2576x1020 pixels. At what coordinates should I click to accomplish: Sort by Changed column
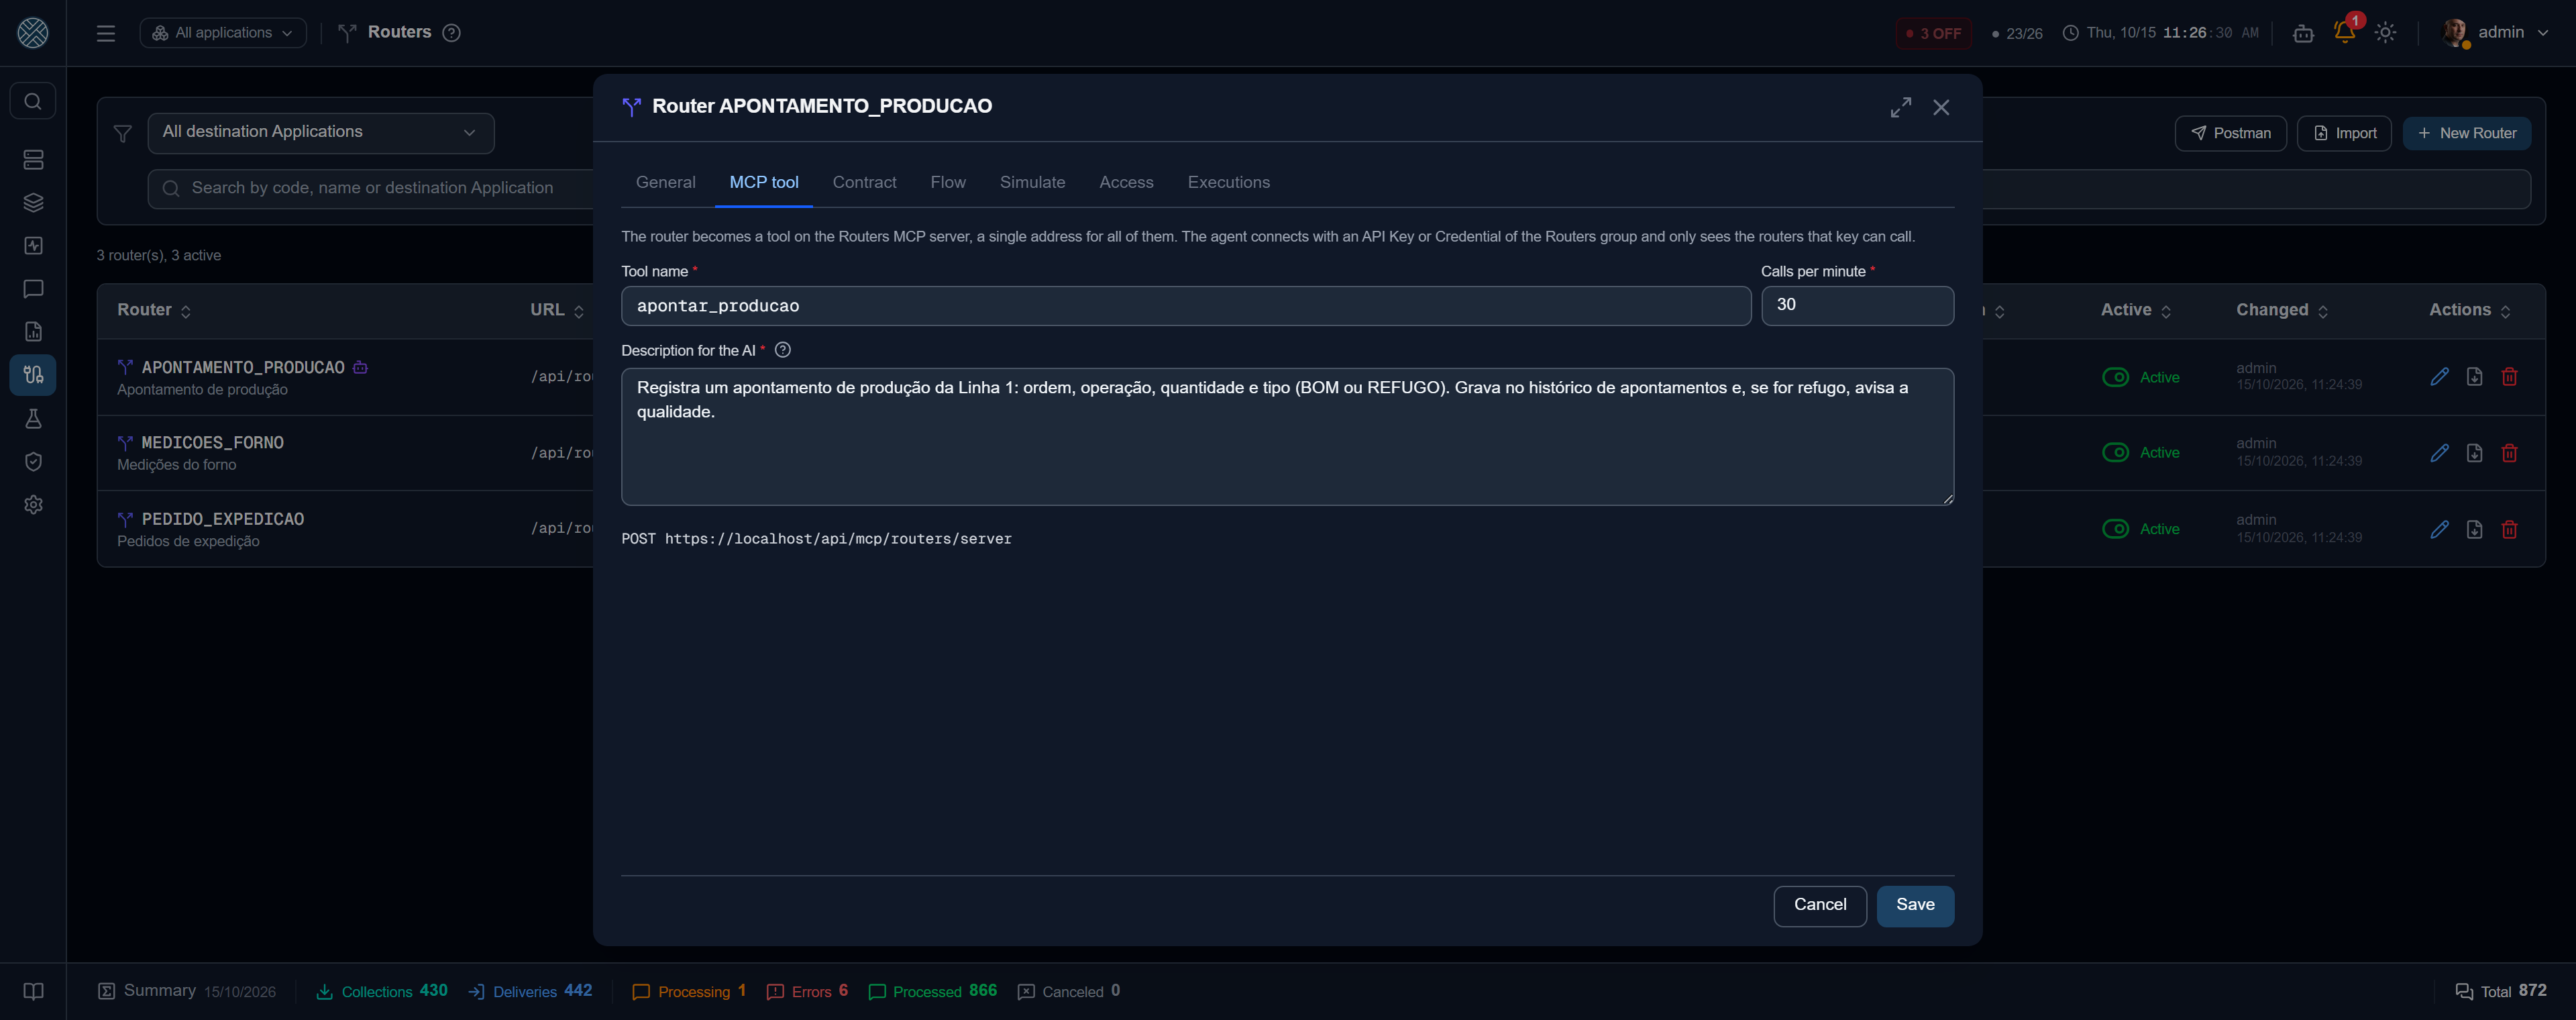(2282, 311)
